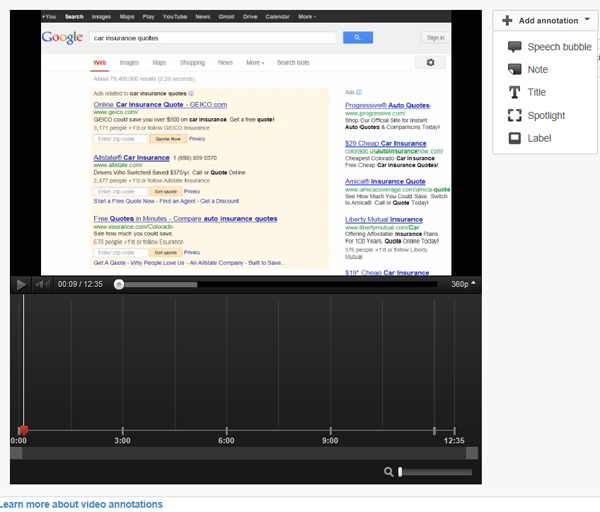Open Progressive Auto Quotes ad link

[x=387, y=105]
